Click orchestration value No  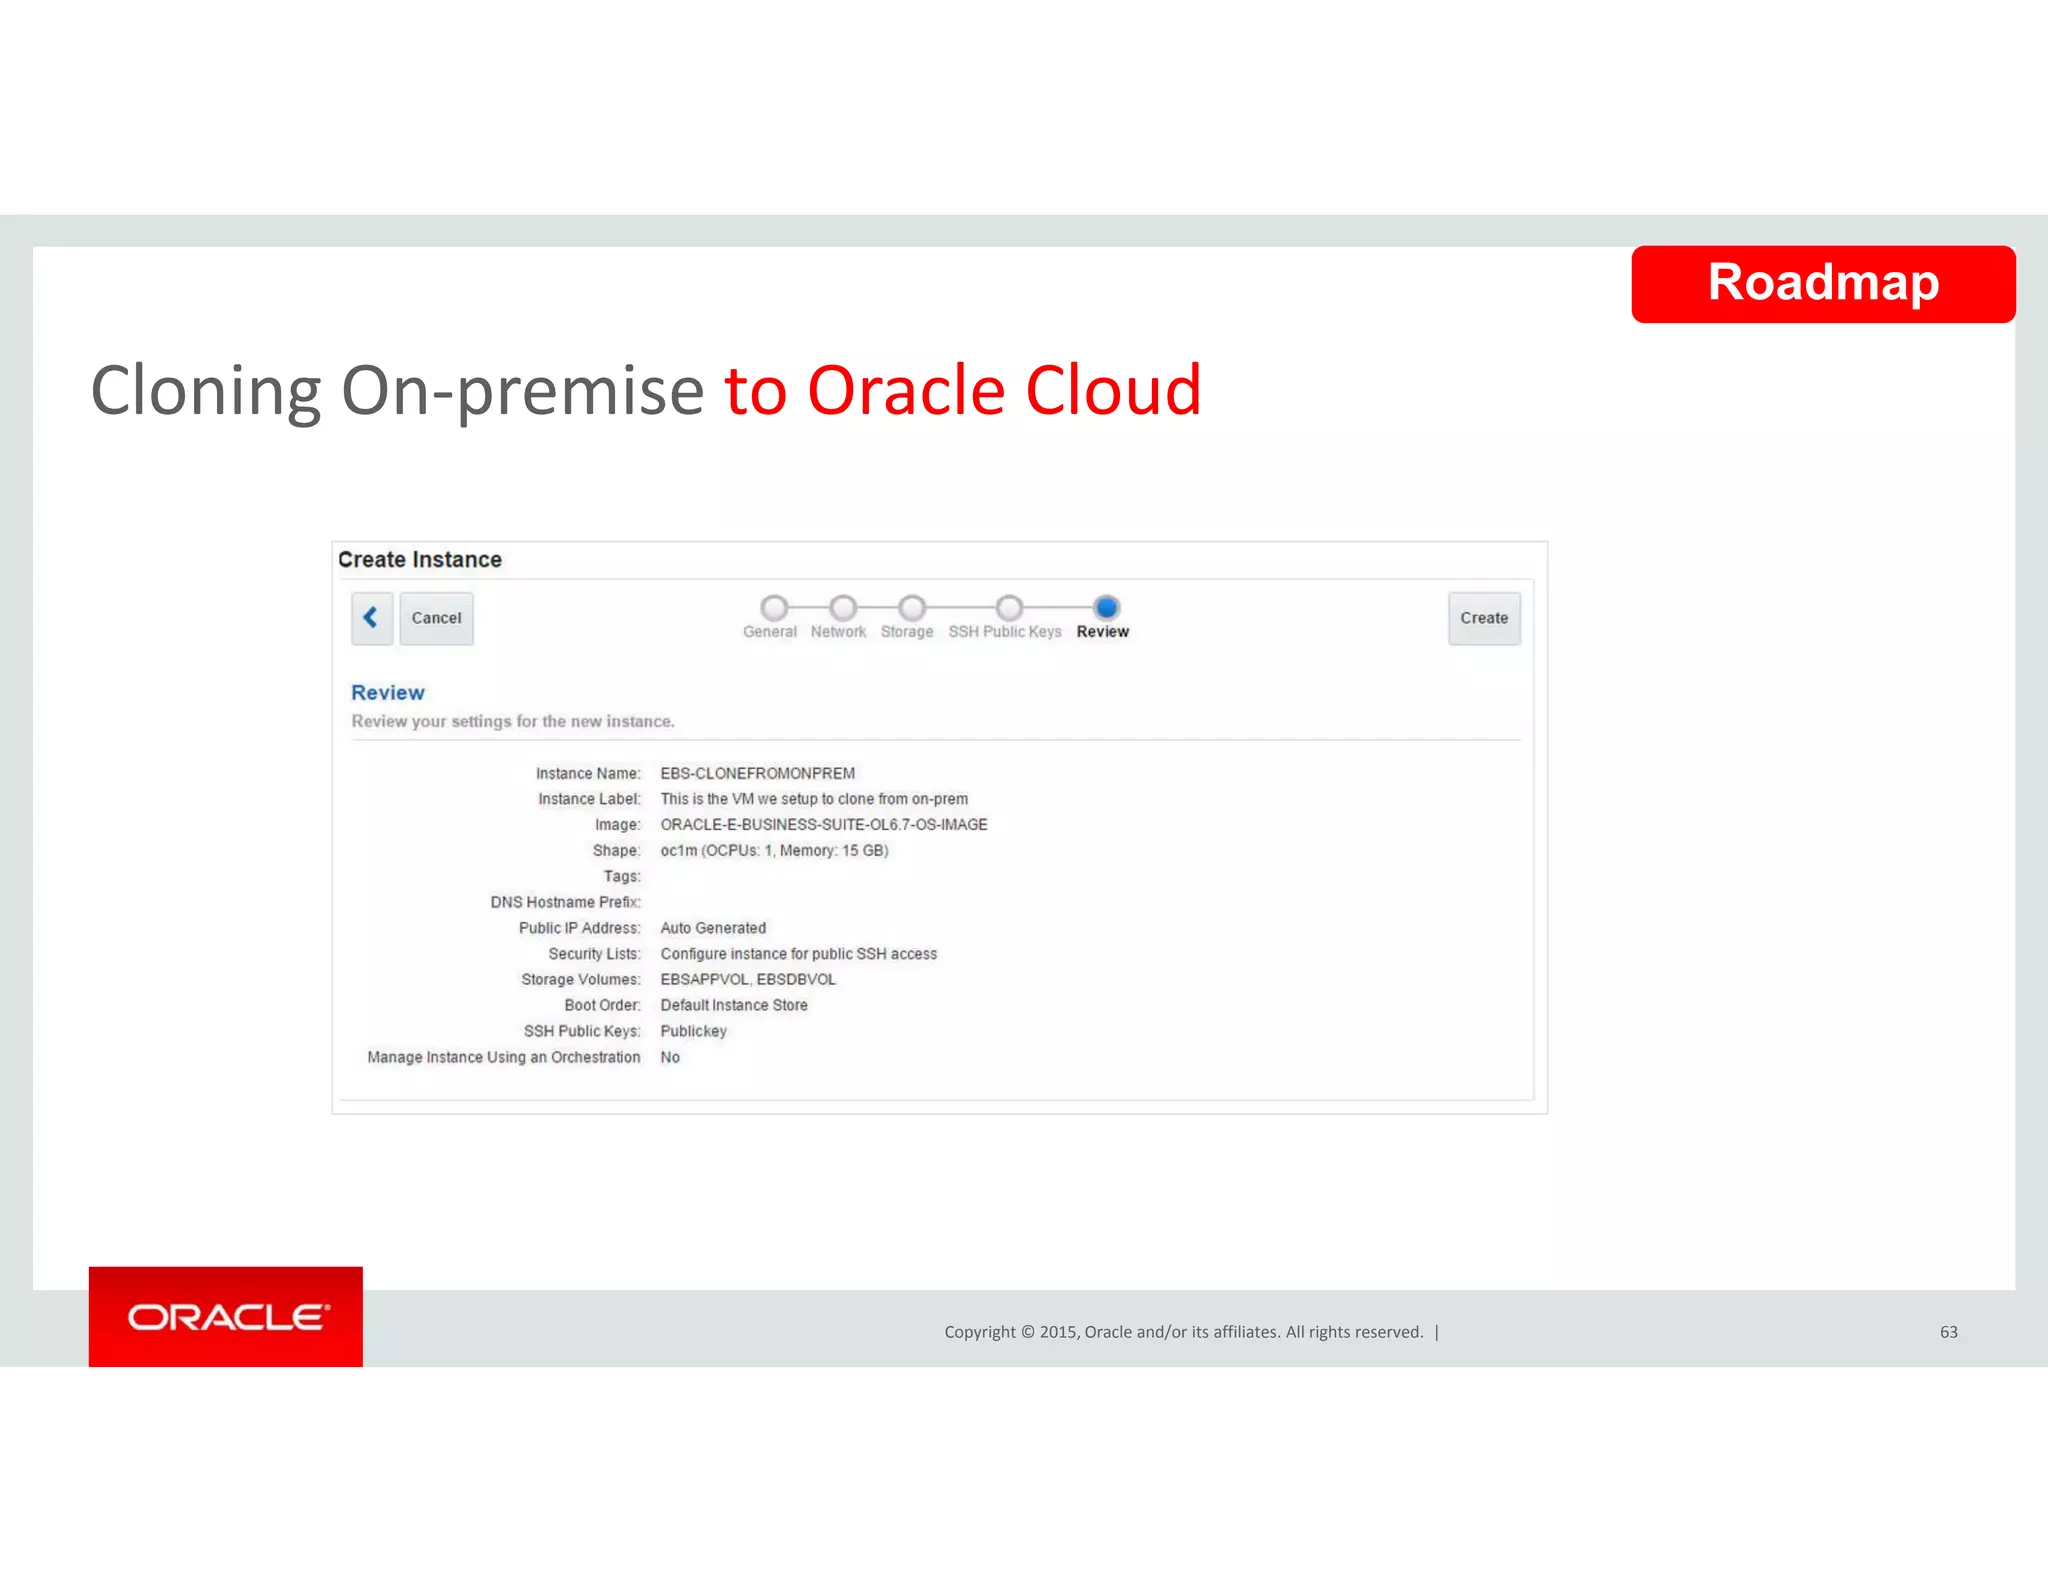click(x=670, y=1057)
